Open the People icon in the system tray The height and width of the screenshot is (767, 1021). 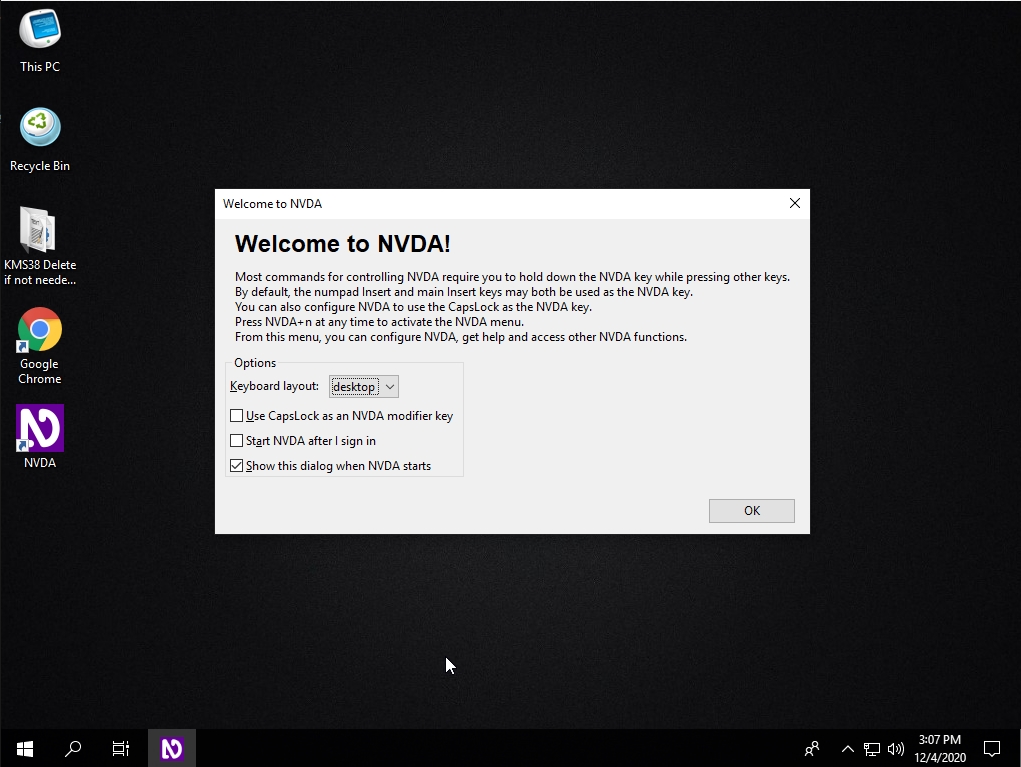[x=812, y=749]
